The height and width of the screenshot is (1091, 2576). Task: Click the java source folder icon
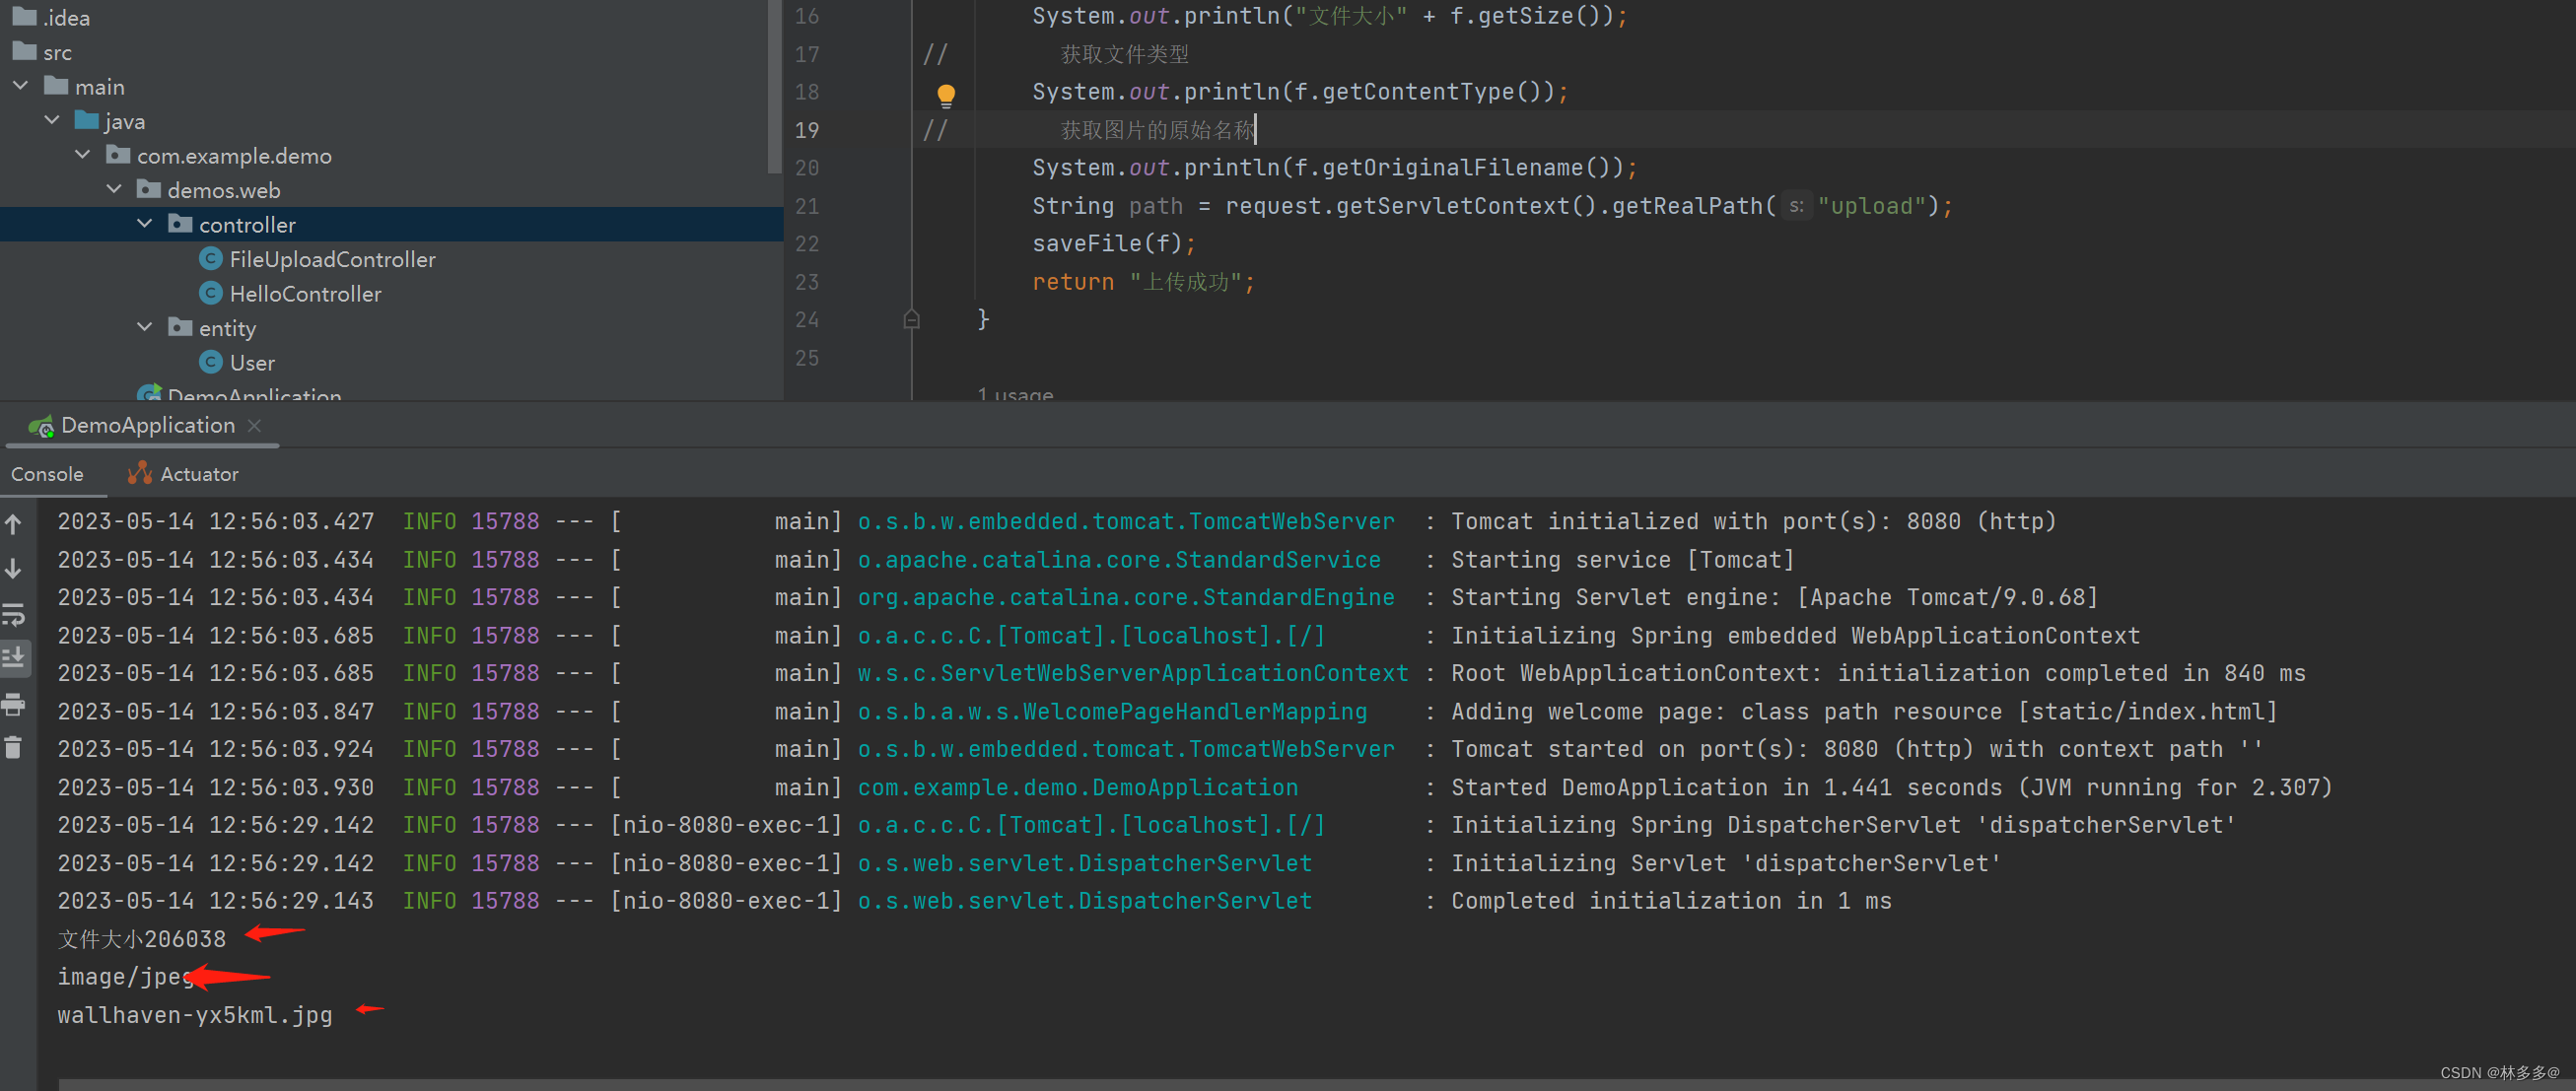coord(87,120)
